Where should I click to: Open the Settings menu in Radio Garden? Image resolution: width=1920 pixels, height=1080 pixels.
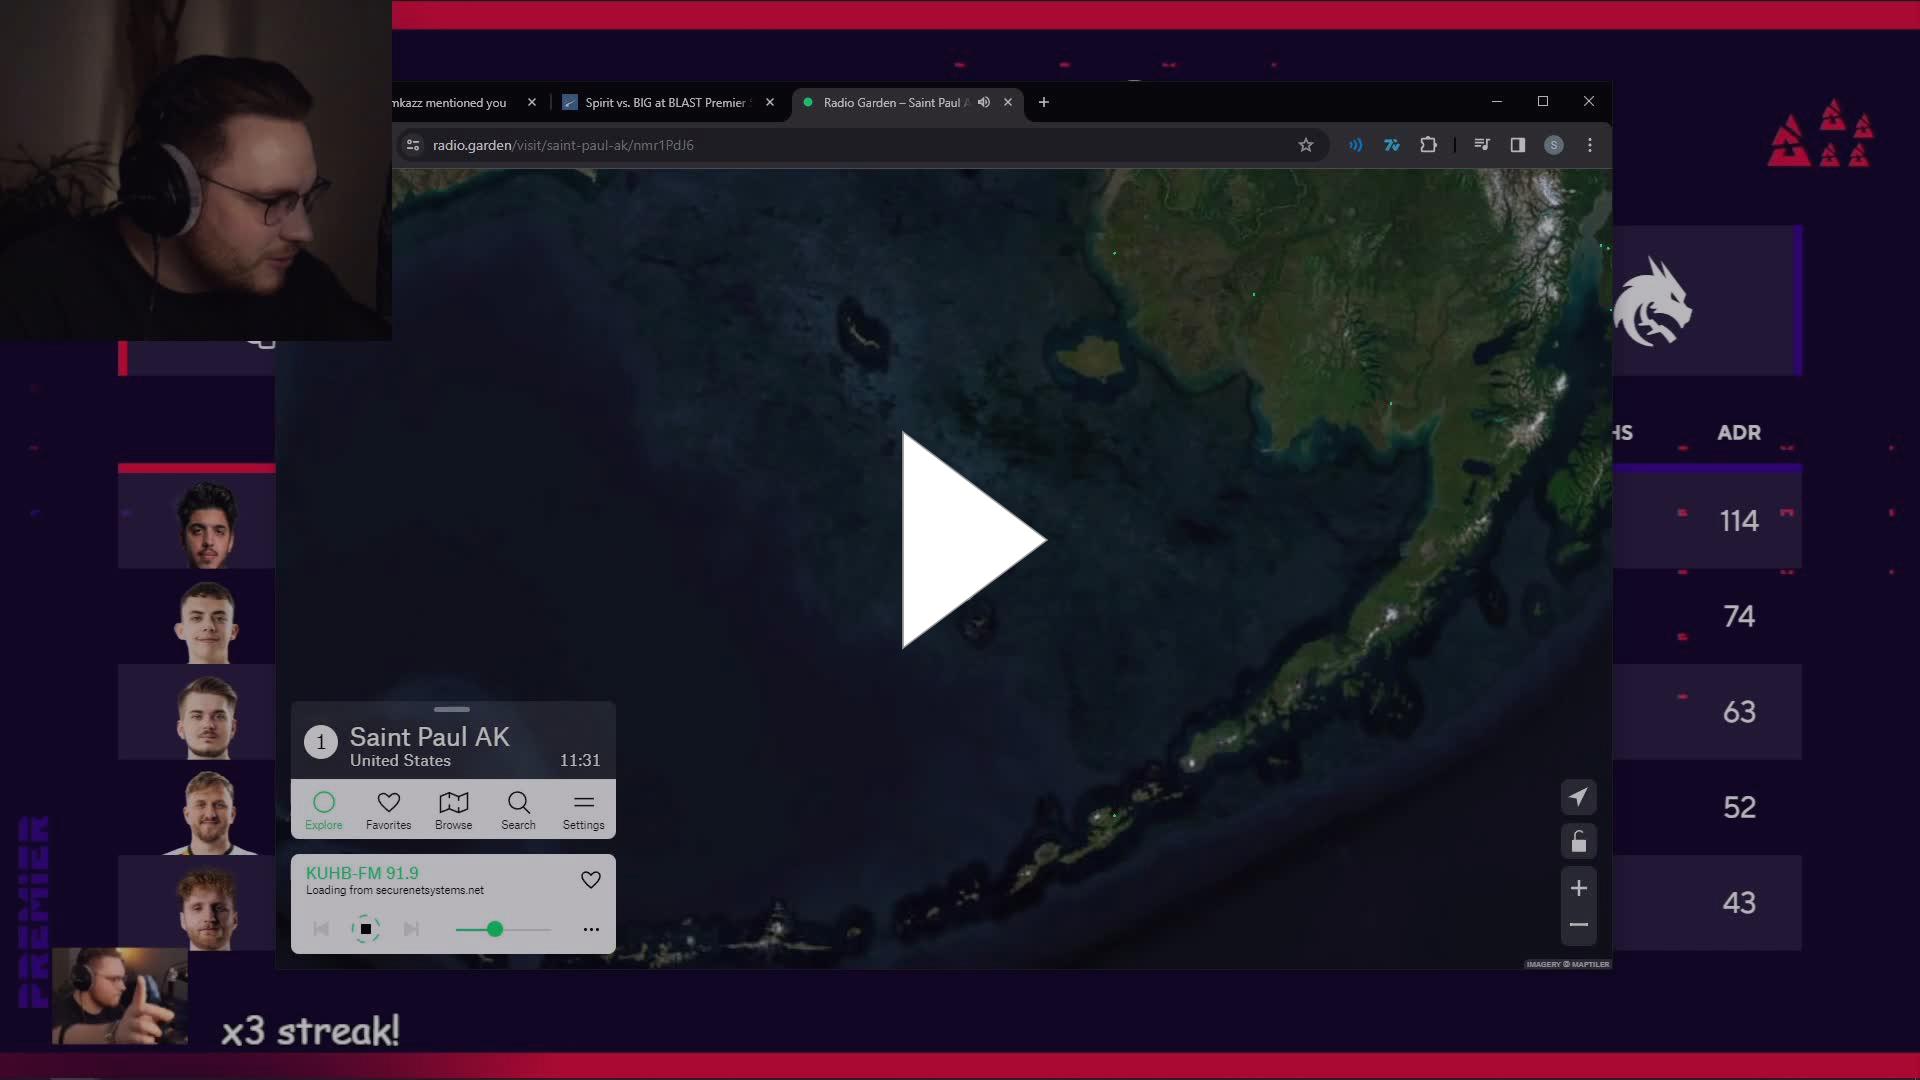(x=583, y=810)
